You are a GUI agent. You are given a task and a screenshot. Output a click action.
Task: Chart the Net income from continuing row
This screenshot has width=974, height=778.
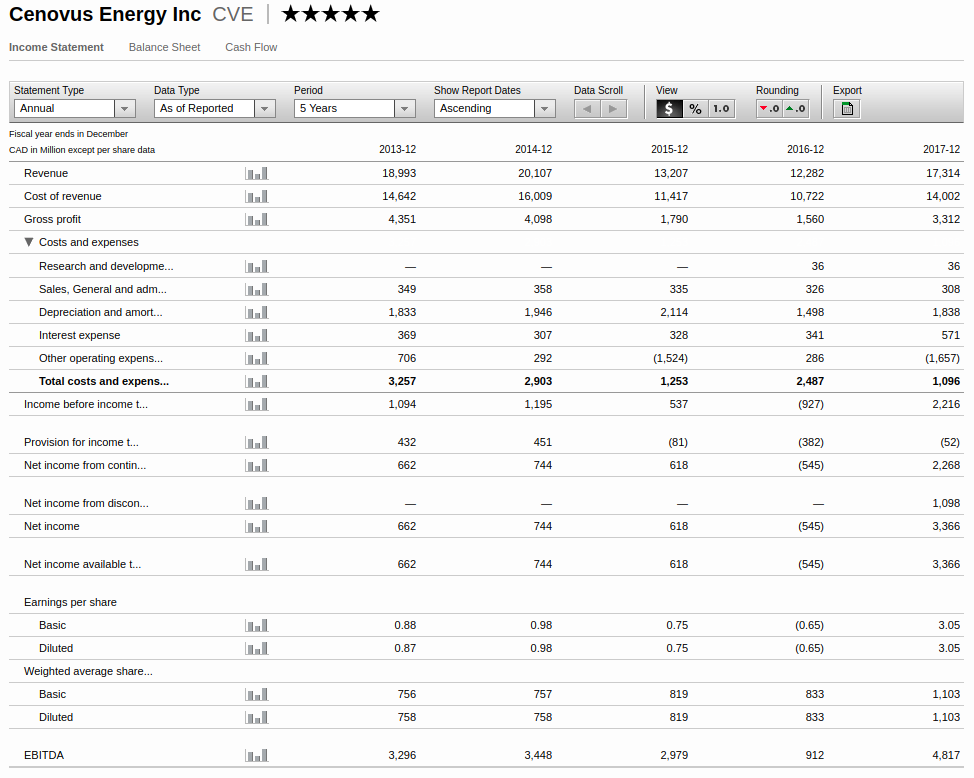[257, 465]
